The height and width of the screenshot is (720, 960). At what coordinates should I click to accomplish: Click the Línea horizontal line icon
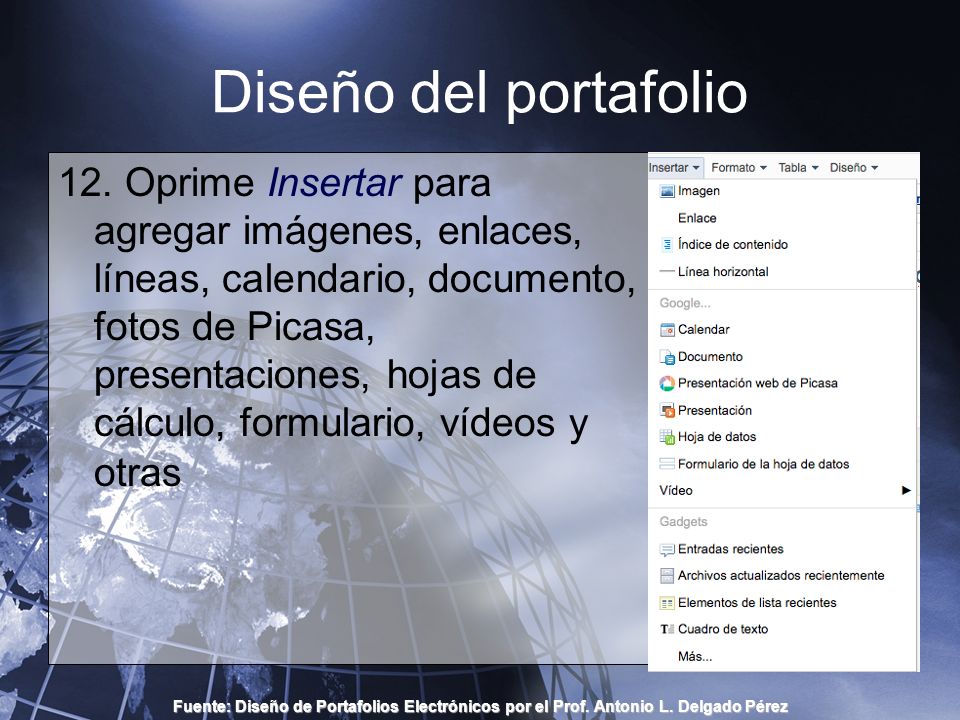click(x=667, y=271)
